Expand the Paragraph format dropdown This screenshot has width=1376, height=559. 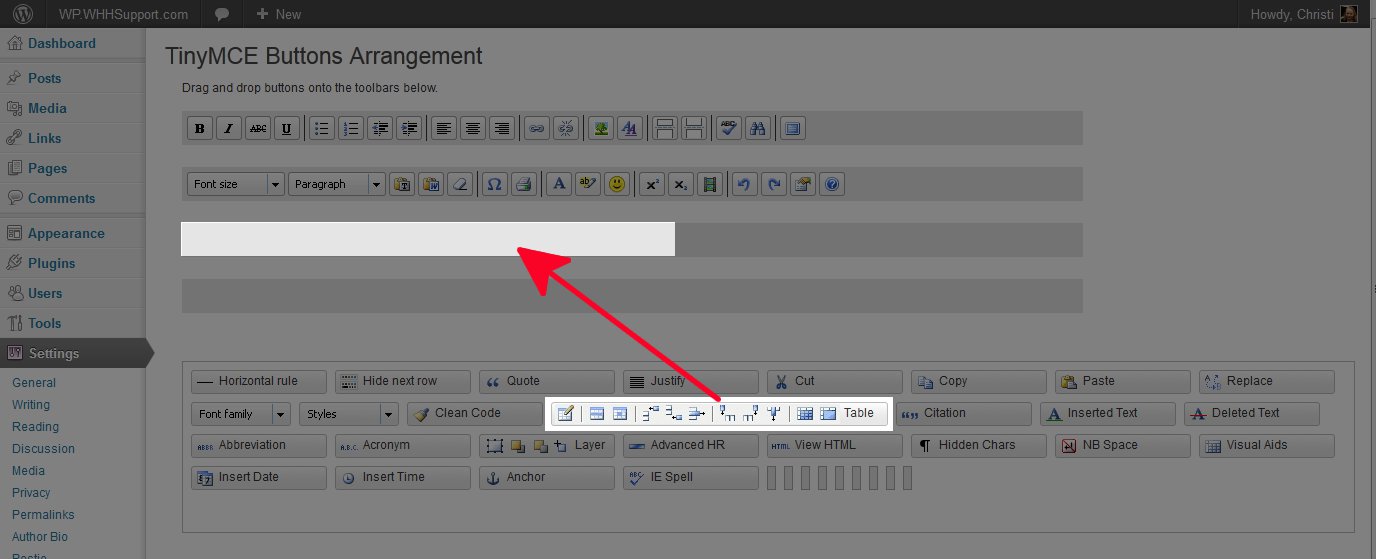pos(337,184)
